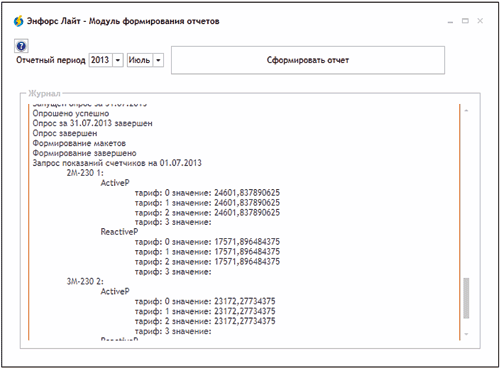The image size is (500, 368).
Task: Click the Энфорс Лайт application logo icon
Action: [x=19, y=21]
